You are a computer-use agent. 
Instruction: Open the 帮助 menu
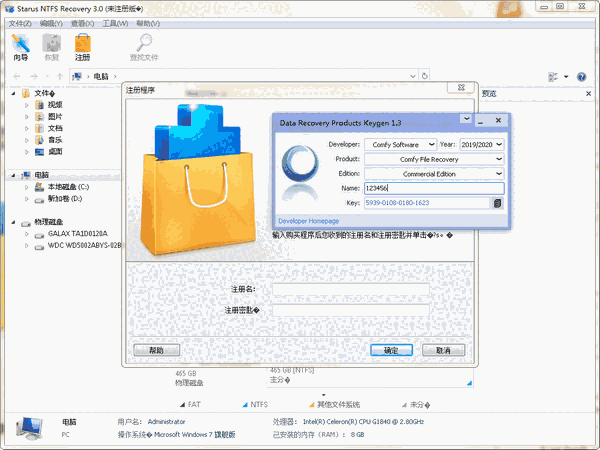point(148,23)
